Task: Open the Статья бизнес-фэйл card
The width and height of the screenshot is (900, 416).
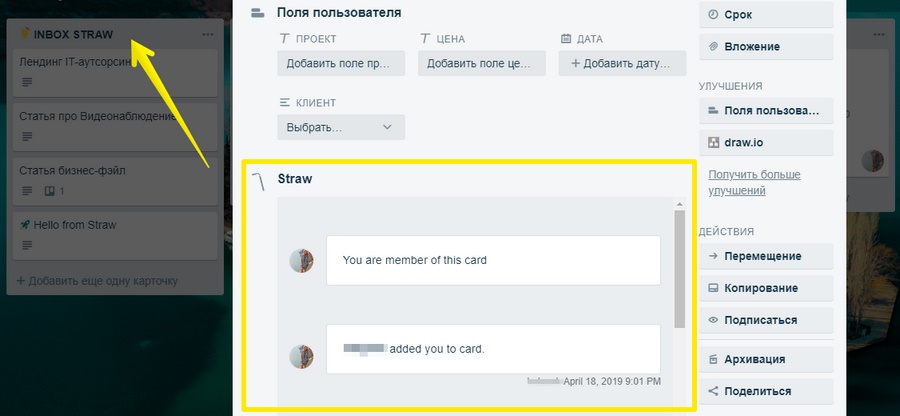Action: (x=115, y=182)
